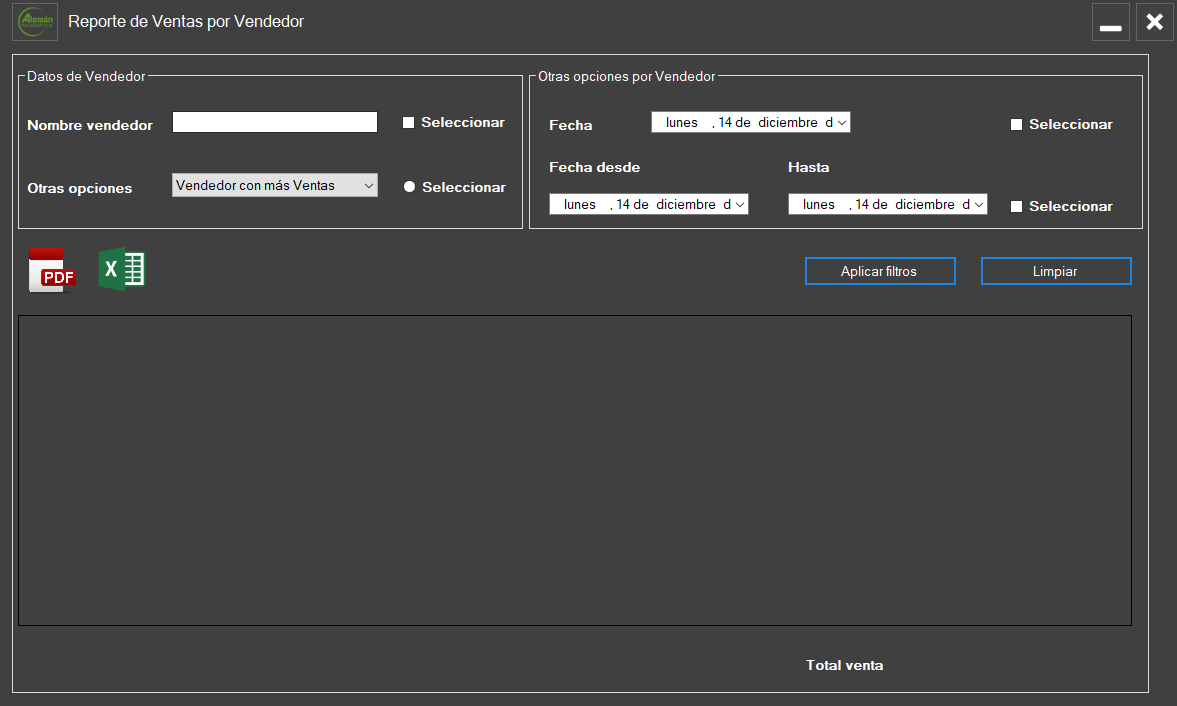1177x706 pixels.
Task: Enable the Nombre vendedor Seleccionar checkbox
Action: tap(408, 123)
